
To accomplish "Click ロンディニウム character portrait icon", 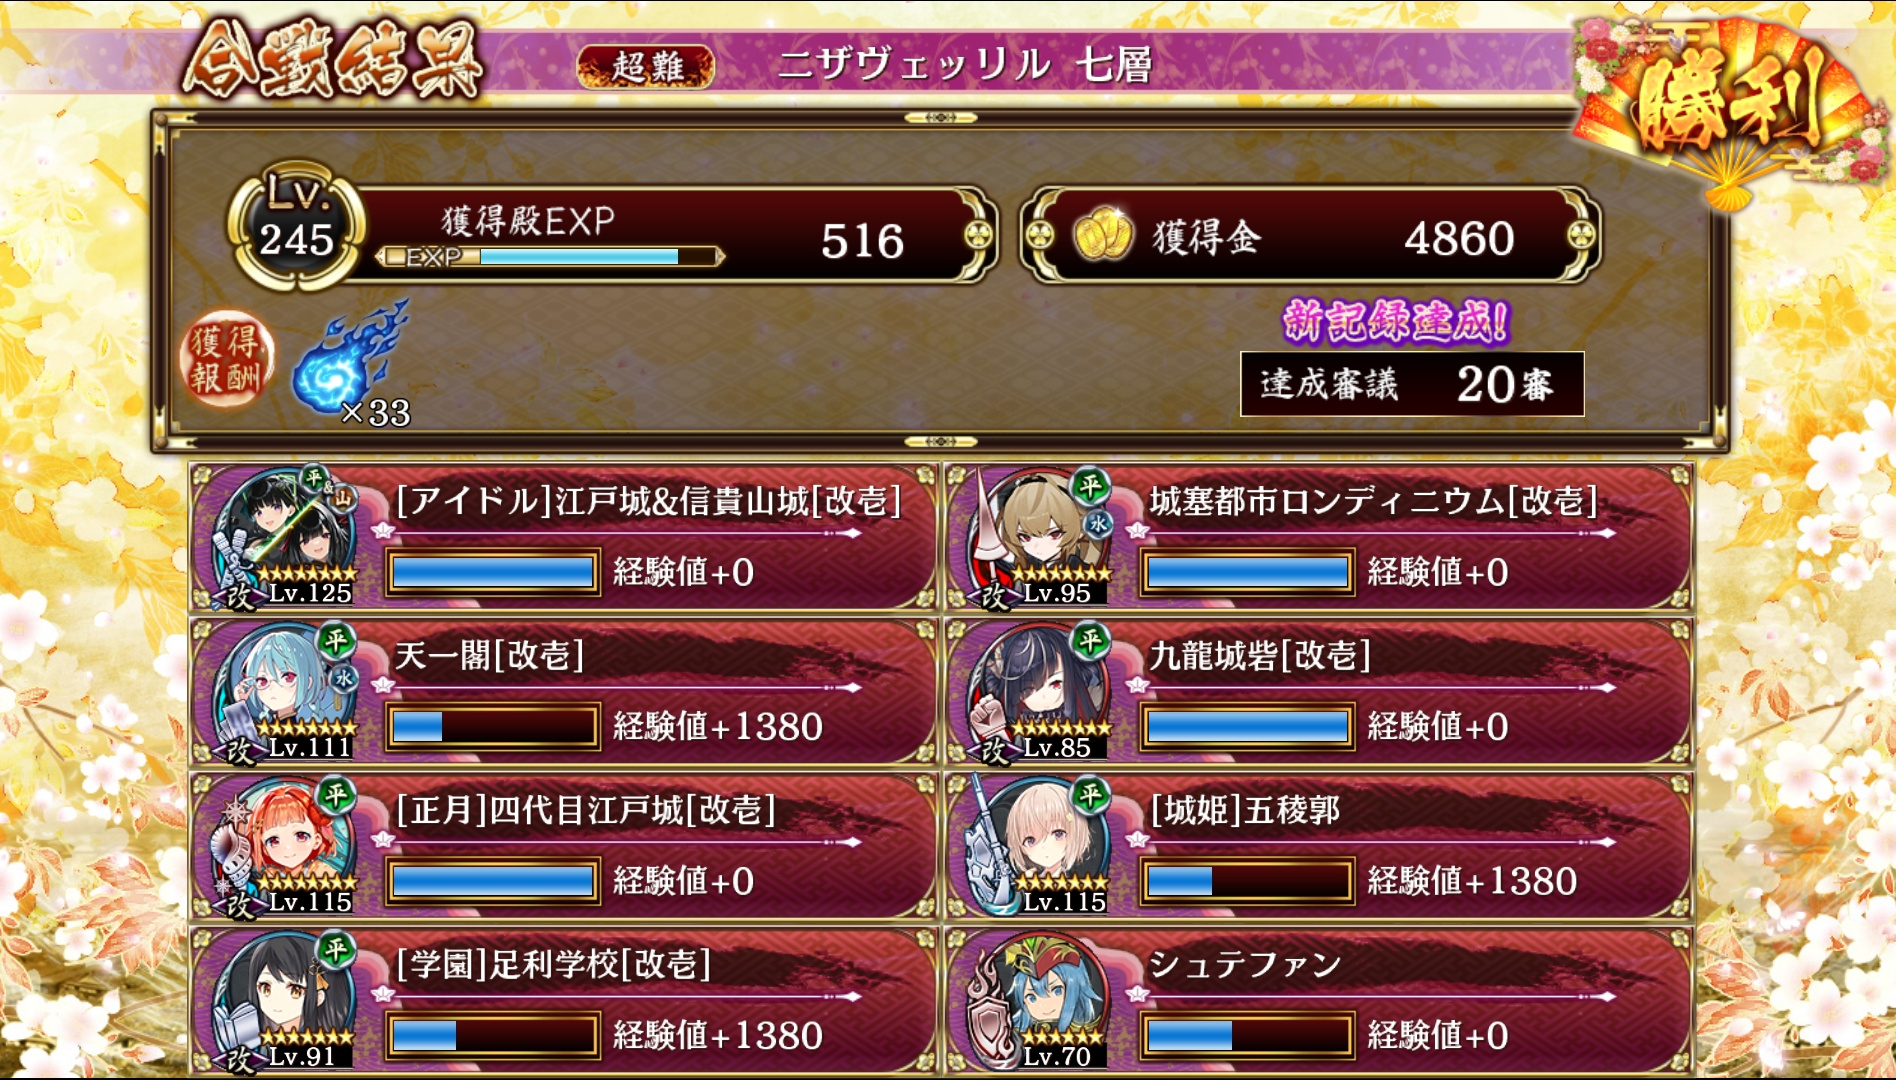I will (1040, 537).
